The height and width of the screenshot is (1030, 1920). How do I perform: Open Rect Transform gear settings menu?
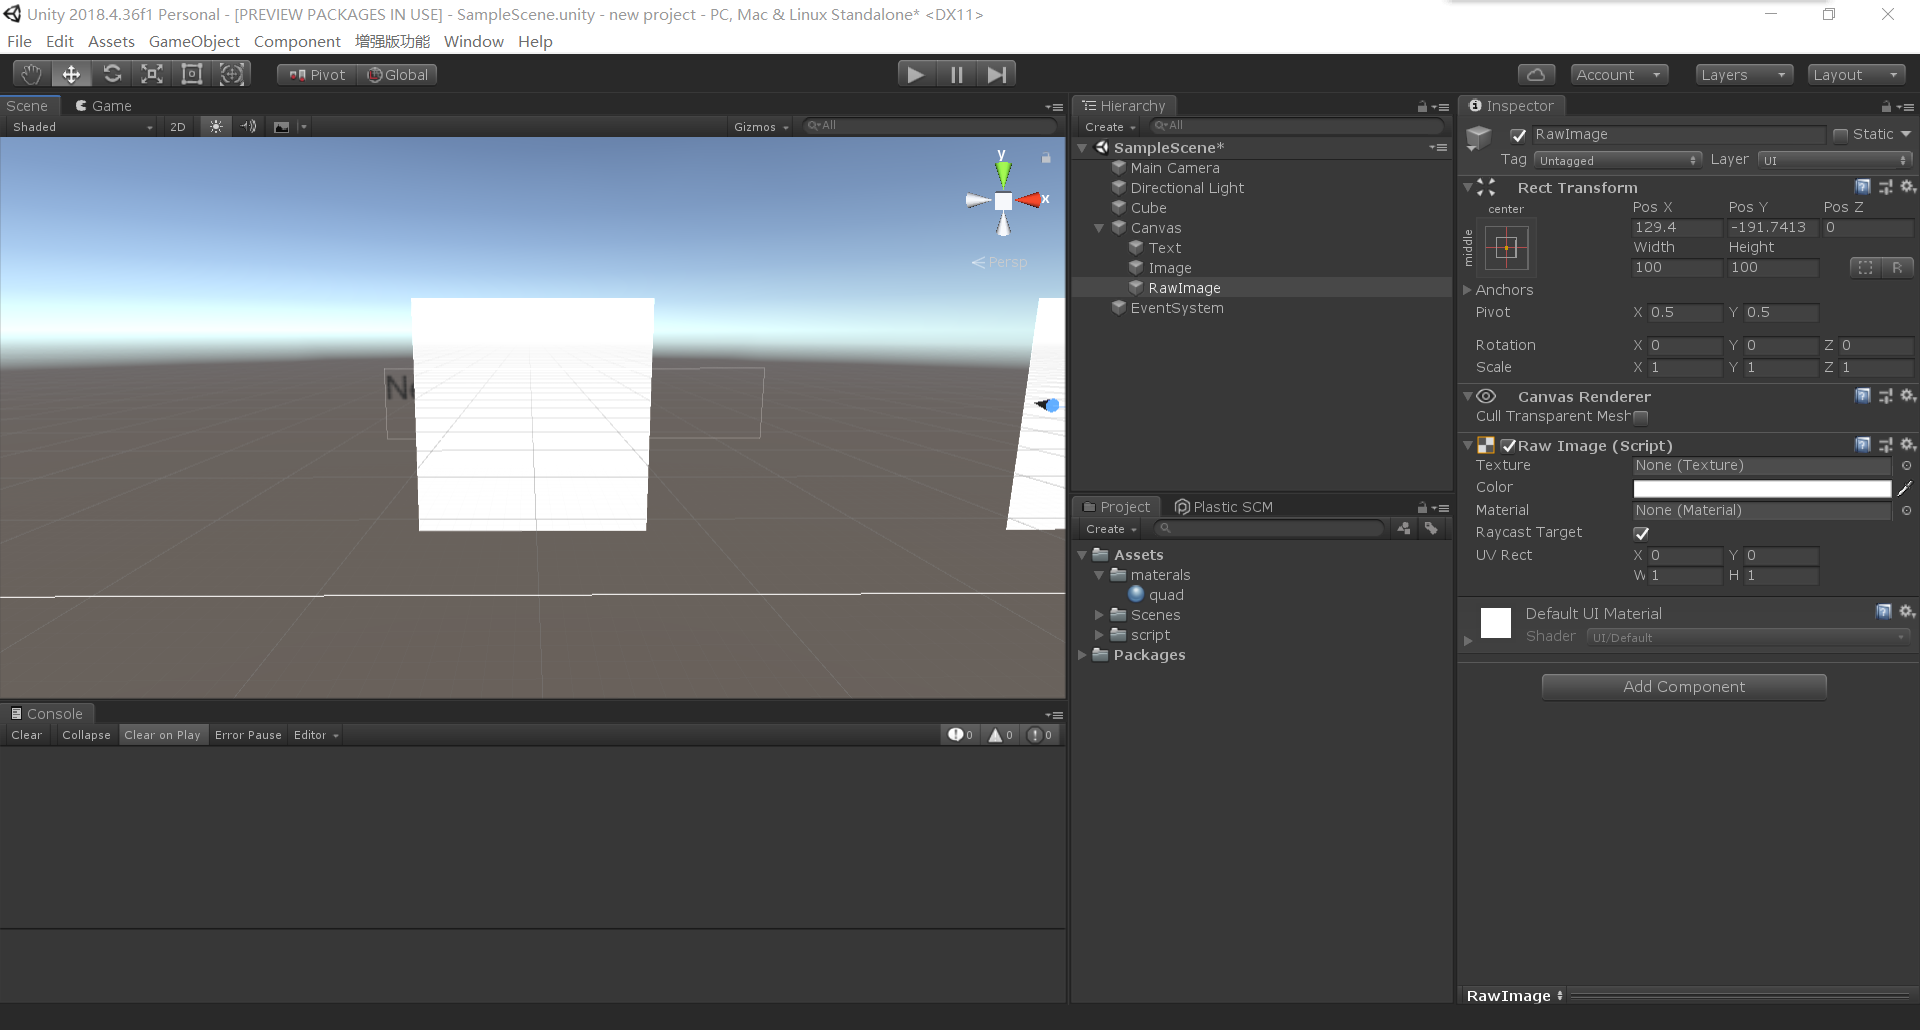(1908, 187)
